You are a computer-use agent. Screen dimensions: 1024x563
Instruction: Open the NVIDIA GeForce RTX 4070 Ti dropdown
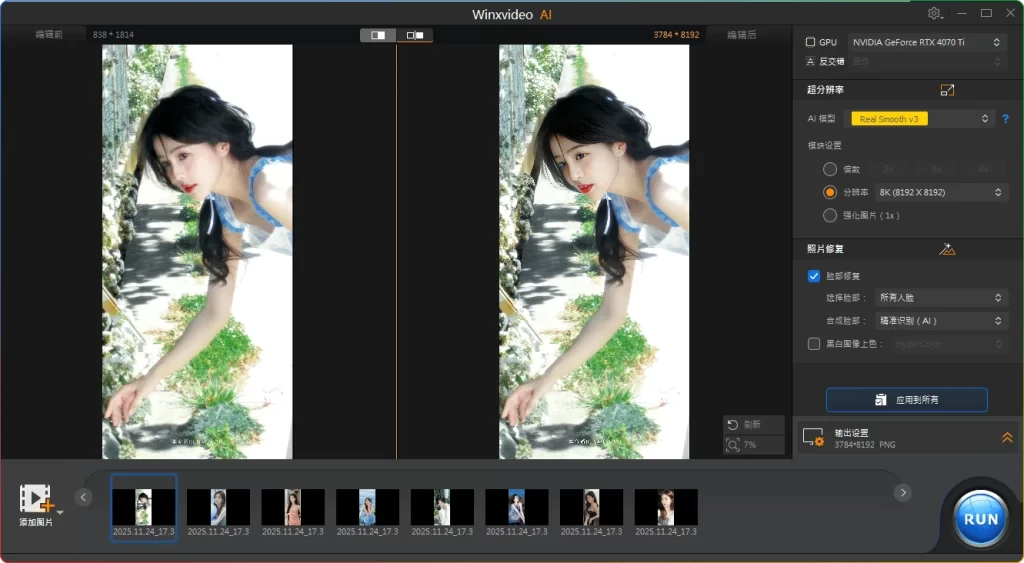[x=926, y=42]
